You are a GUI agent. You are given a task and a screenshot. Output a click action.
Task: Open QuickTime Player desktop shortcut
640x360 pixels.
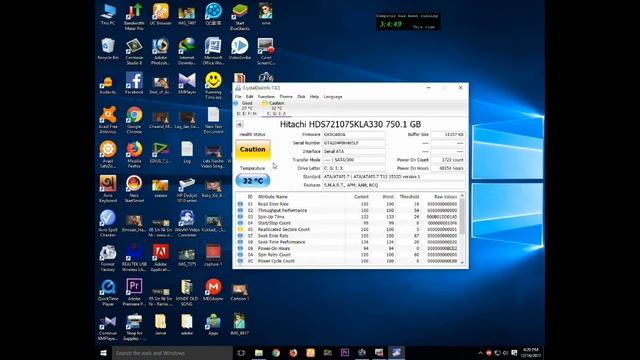(x=108, y=292)
